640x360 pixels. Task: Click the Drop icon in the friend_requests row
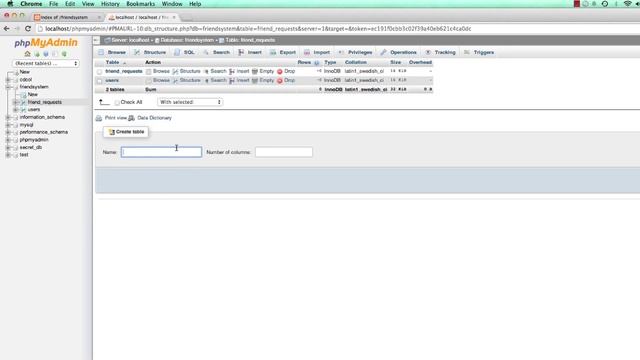(x=280, y=71)
